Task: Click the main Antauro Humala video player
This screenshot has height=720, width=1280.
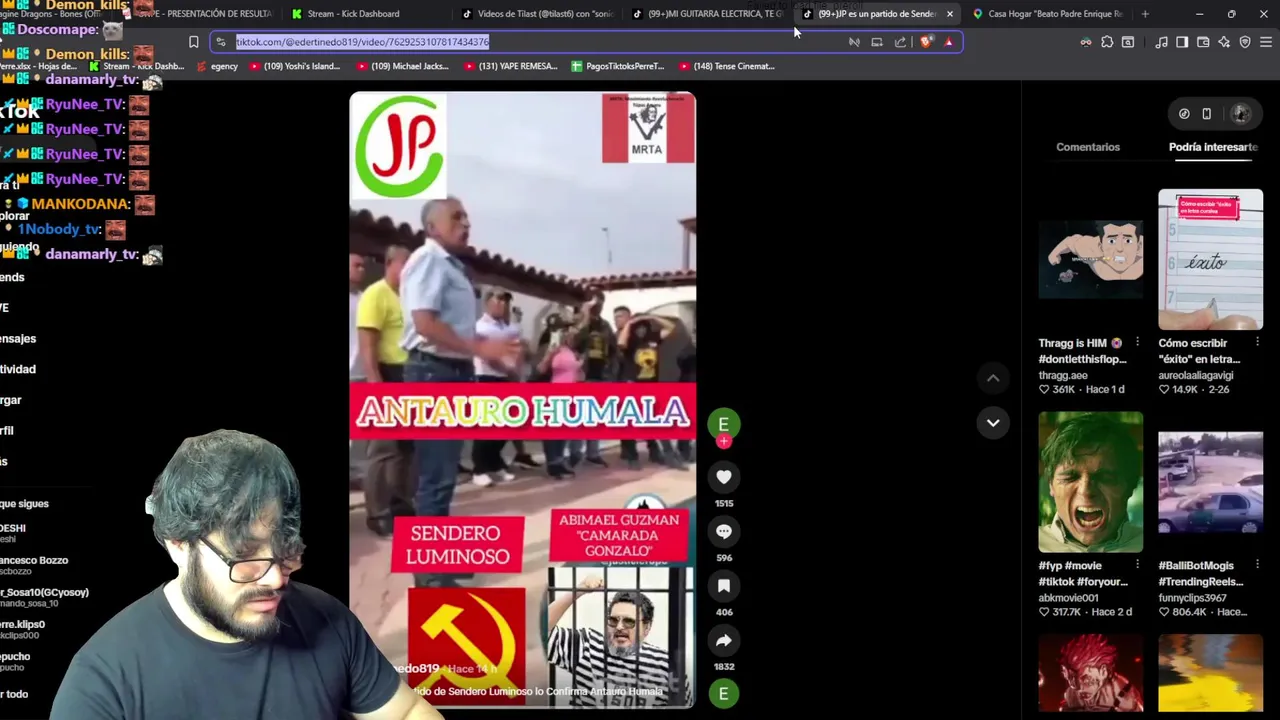Action: (x=522, y=400)
